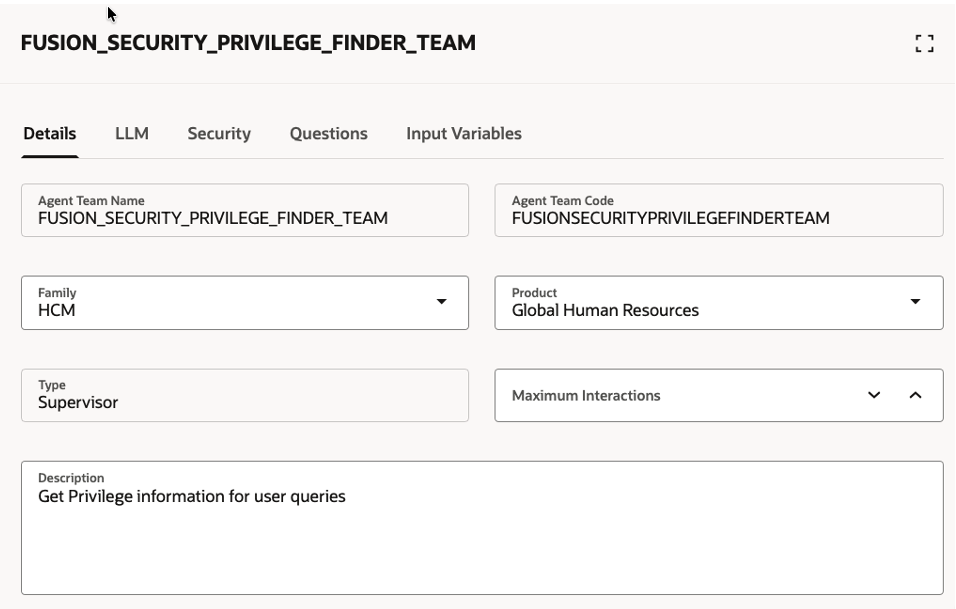Focus the Agent Team Code field value
956x609 pixels.
click(x=670, y=218)
